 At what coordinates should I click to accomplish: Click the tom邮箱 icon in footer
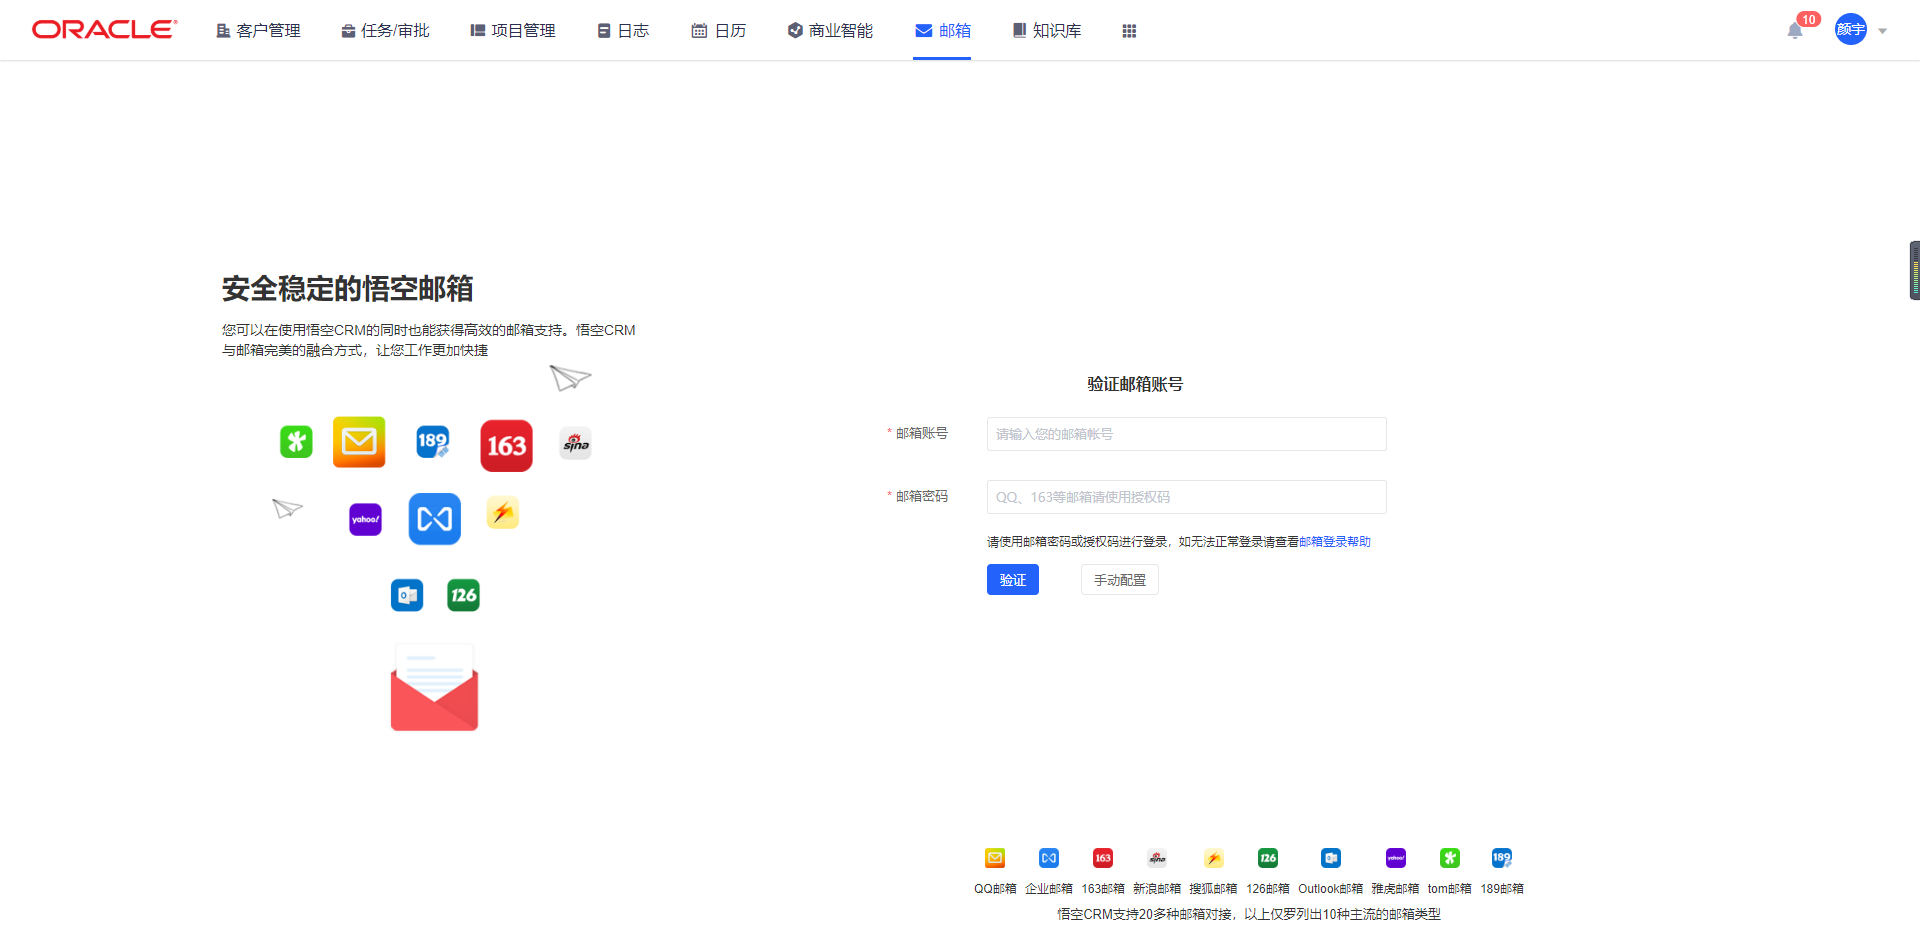[x=1450, y=858]
